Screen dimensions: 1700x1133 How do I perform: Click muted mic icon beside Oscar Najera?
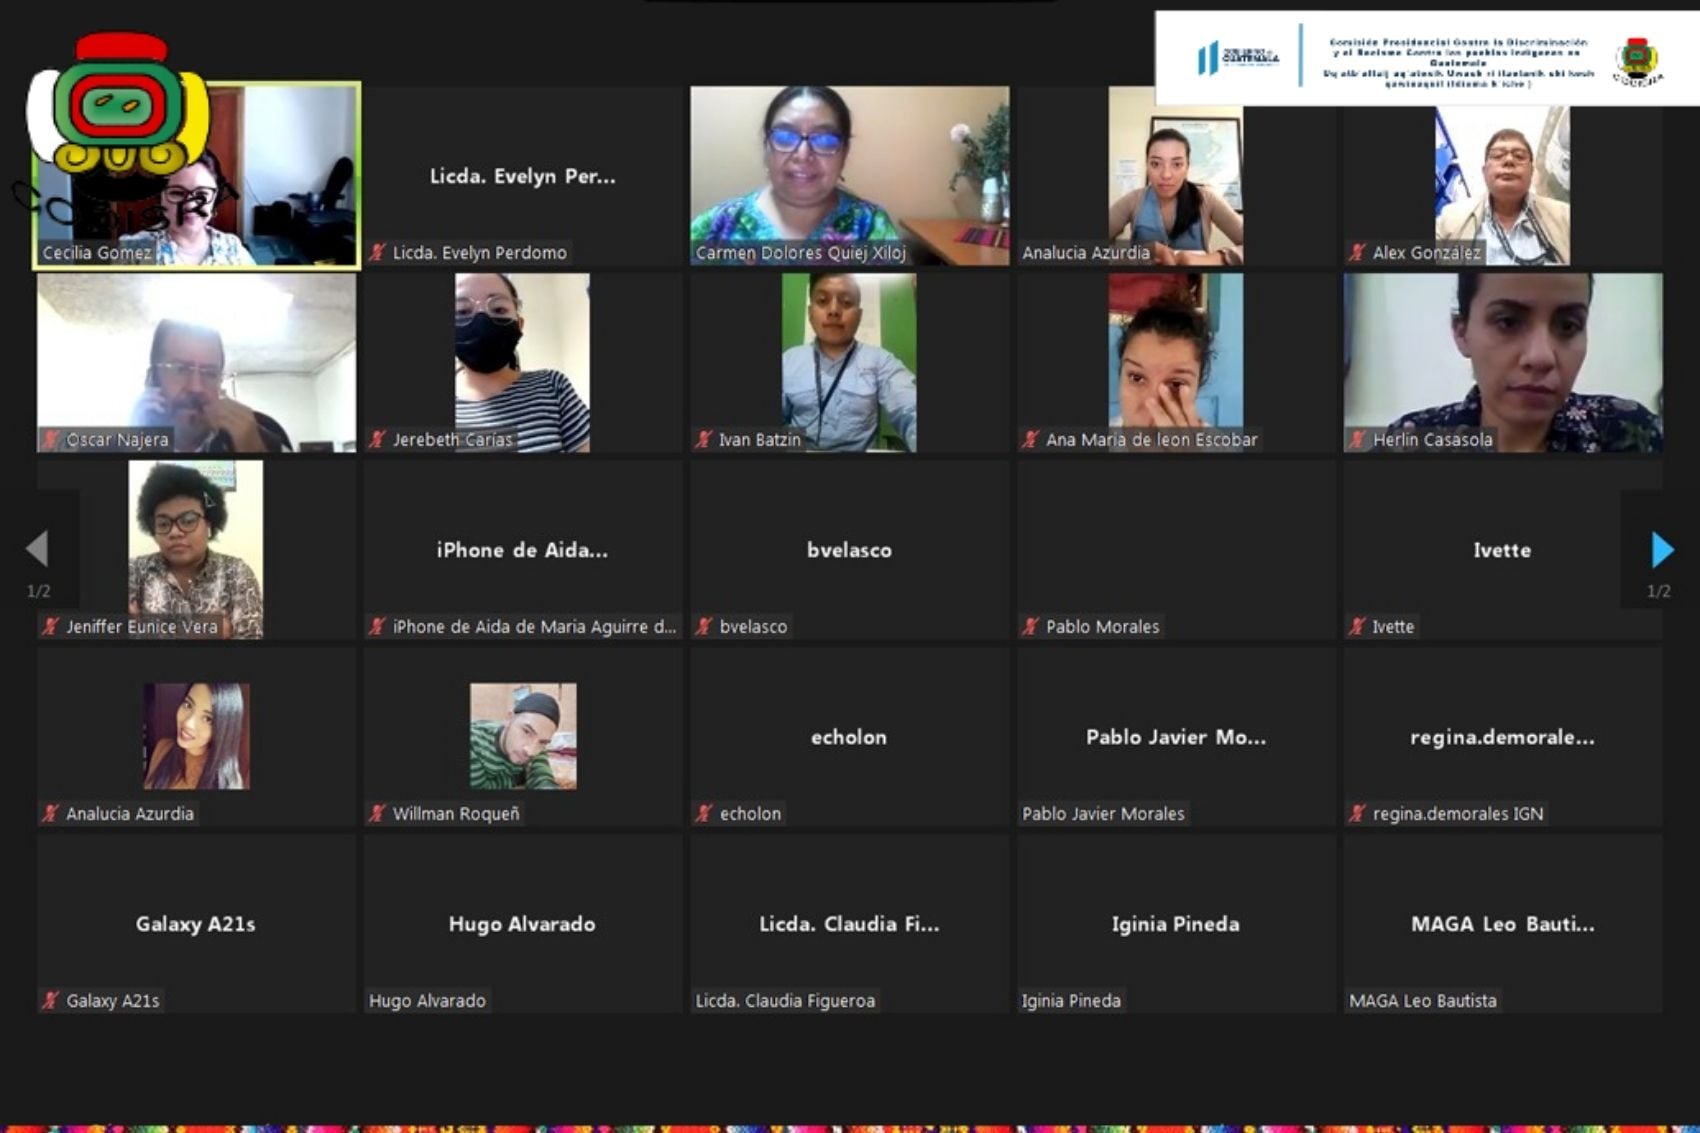51,439
